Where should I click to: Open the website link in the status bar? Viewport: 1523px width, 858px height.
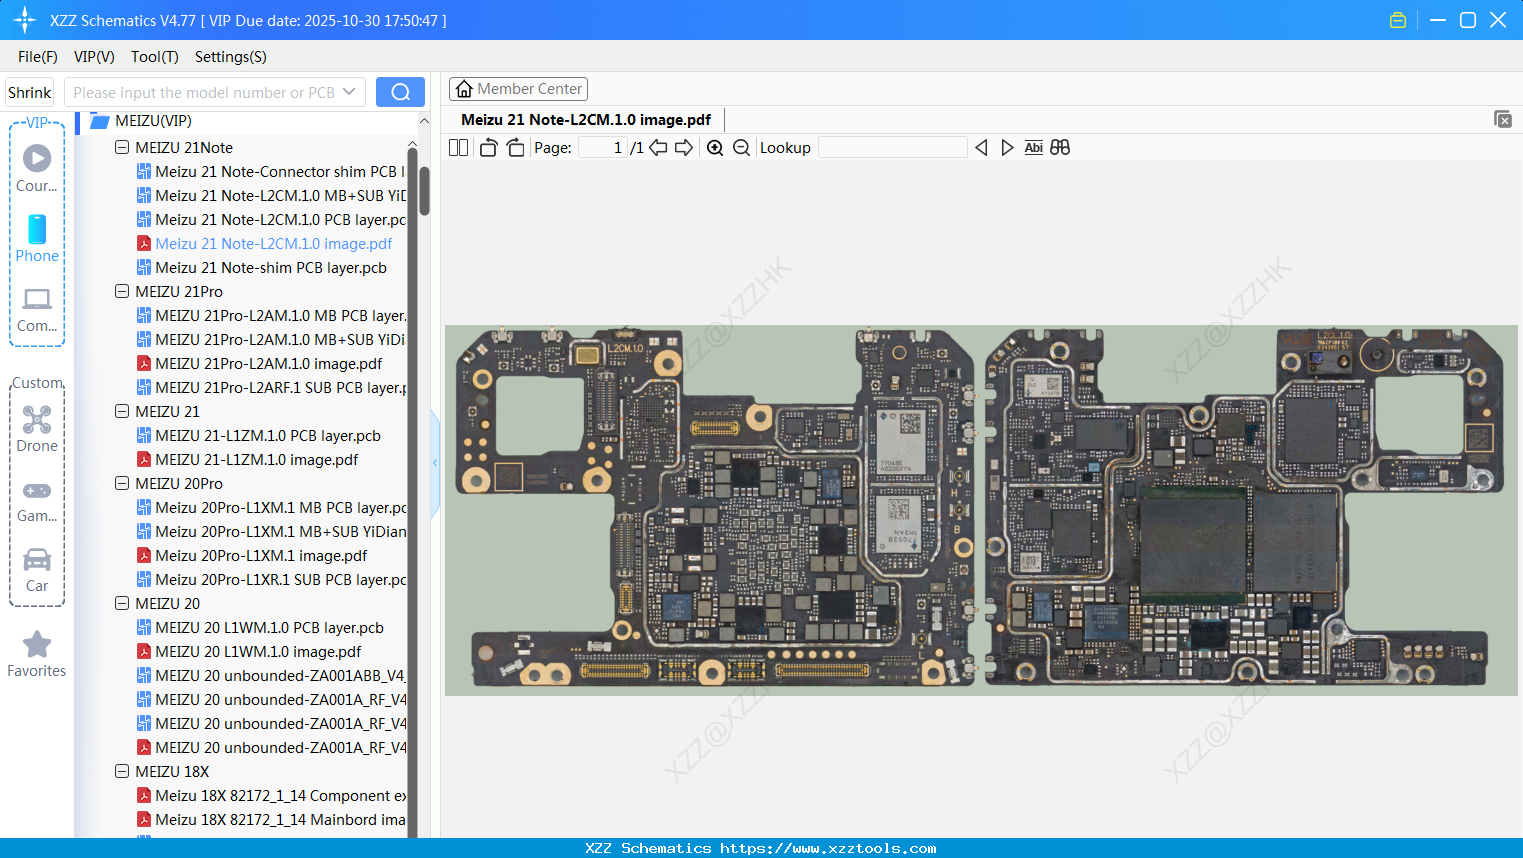pos(828,848)
